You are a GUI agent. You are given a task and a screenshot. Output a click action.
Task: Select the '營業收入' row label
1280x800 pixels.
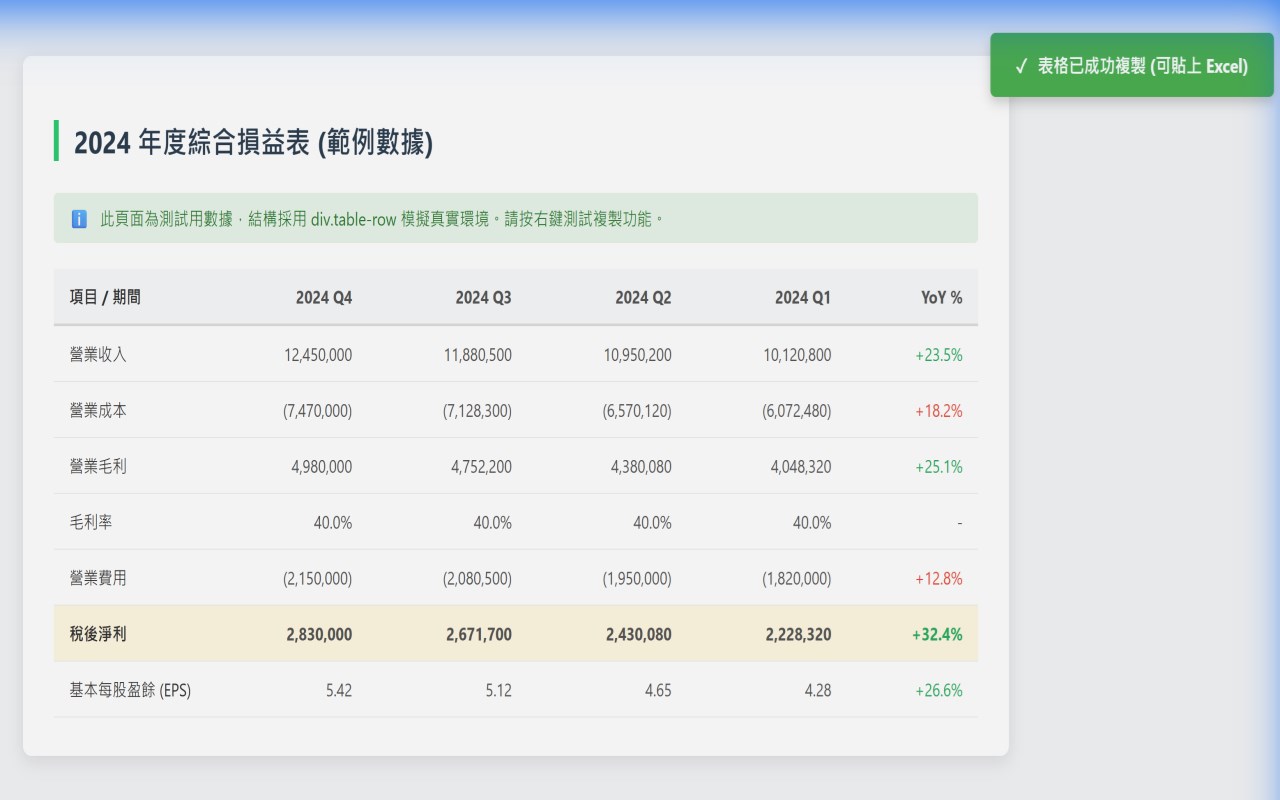[x=98, y=354]
